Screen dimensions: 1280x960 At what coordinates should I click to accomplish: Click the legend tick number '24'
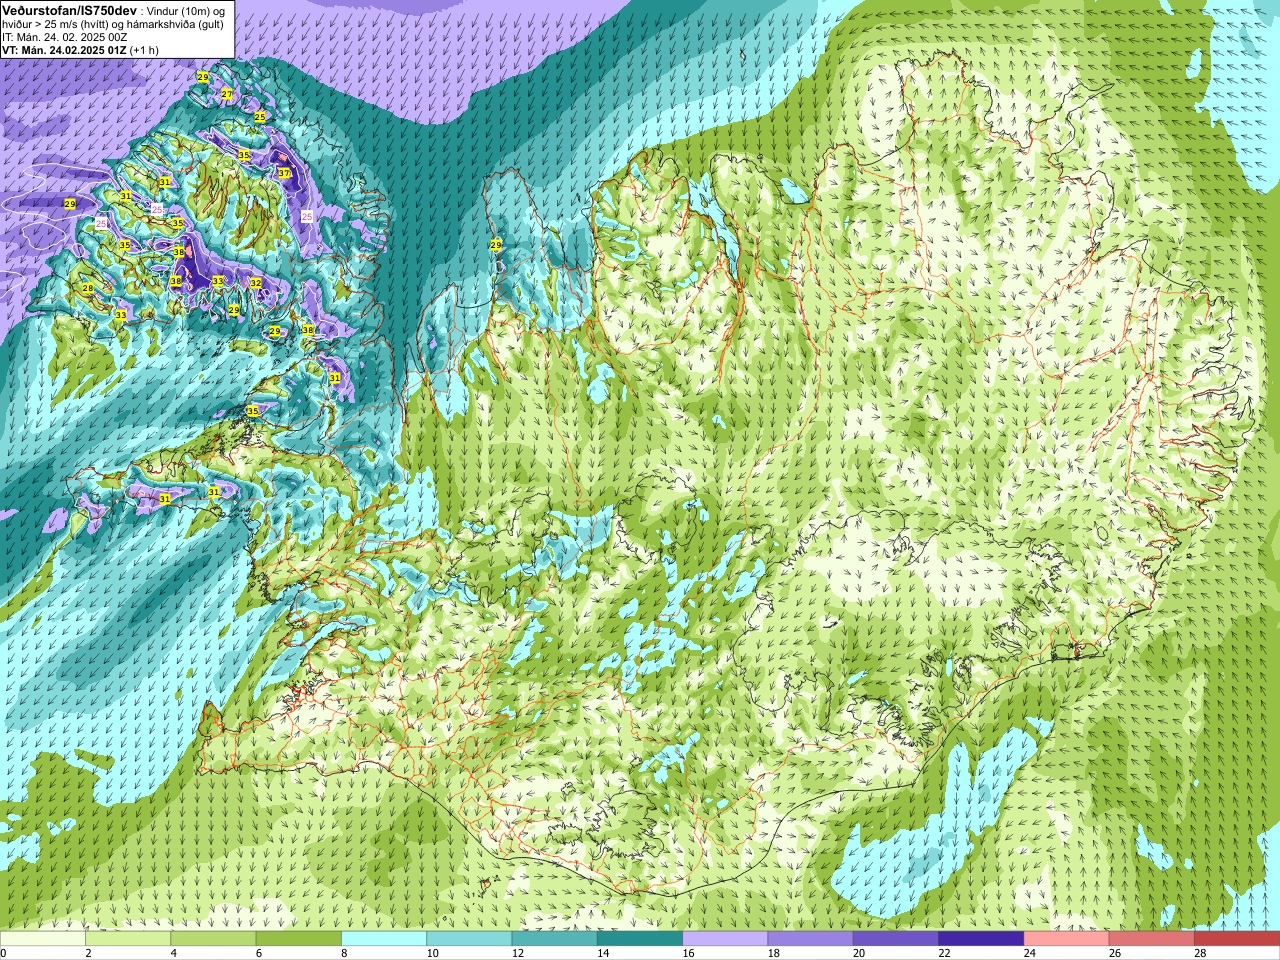(1030, 953)
